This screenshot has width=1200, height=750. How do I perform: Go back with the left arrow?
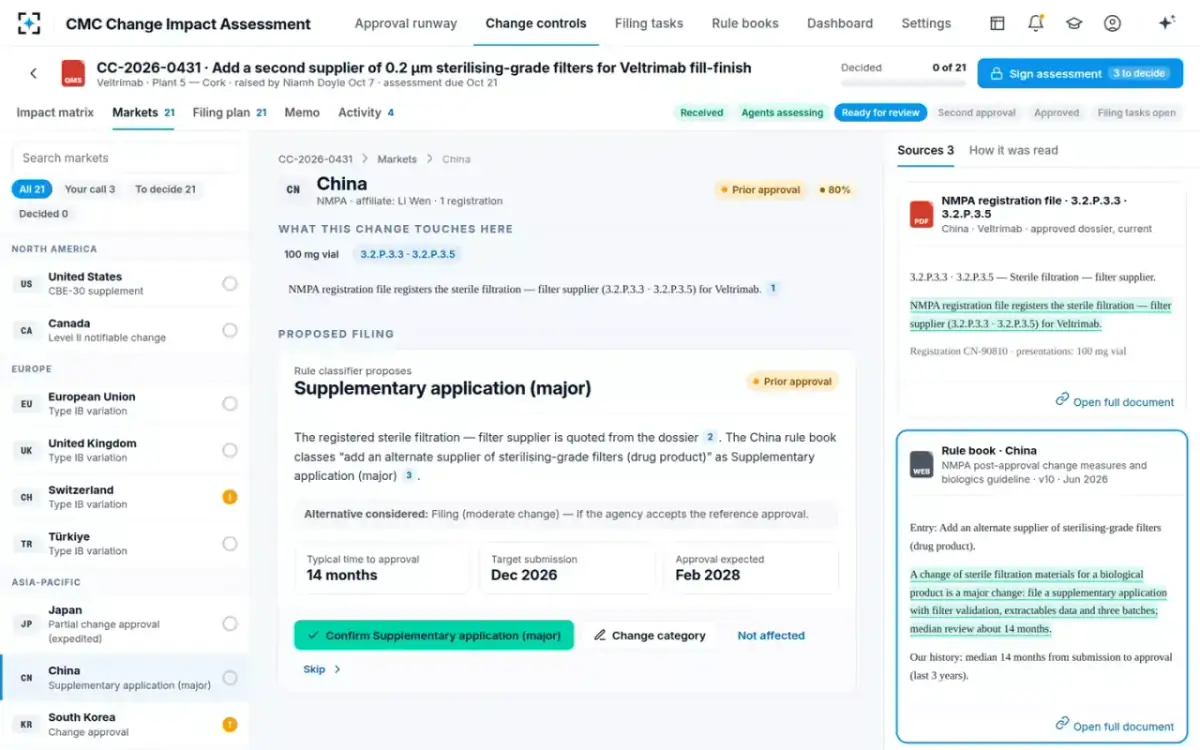pos(33,73)
